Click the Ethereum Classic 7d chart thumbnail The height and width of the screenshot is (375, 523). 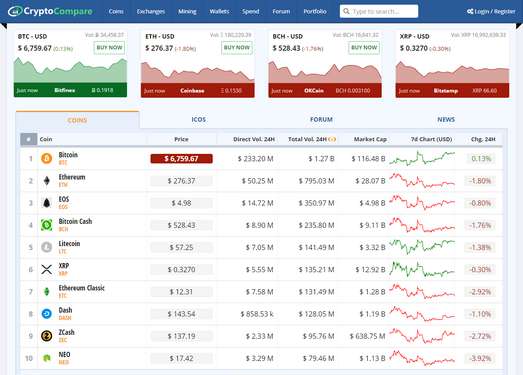[422, 291]
